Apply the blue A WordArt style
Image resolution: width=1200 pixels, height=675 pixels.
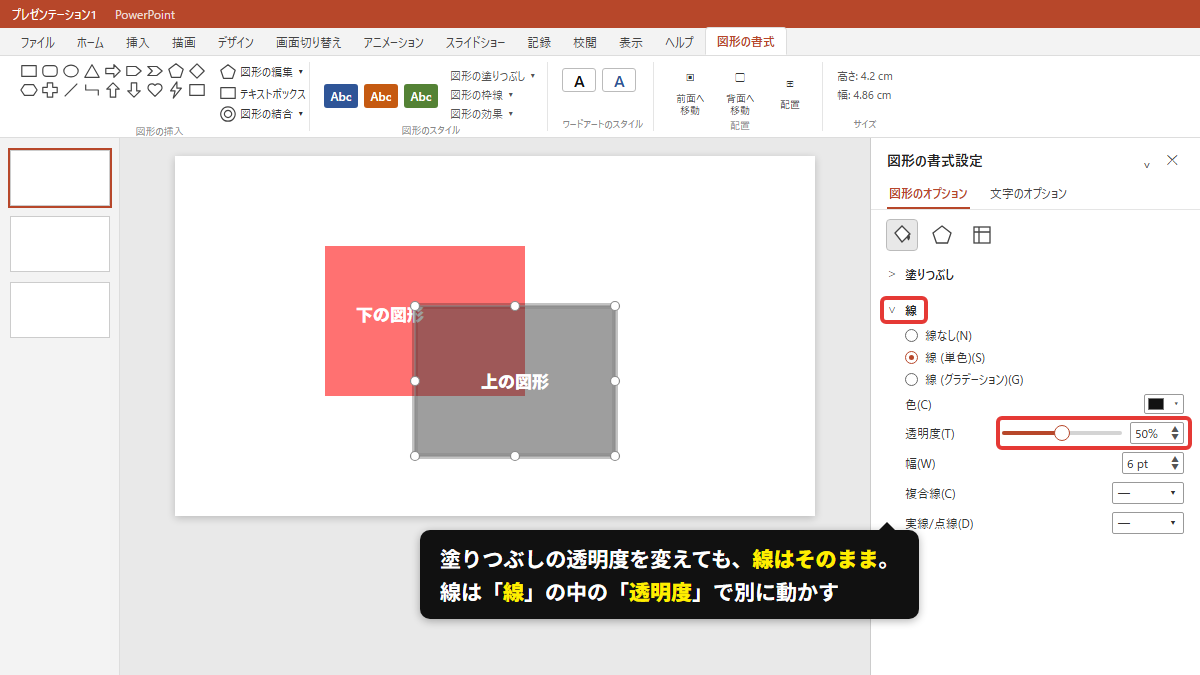(x=619, y=81)
